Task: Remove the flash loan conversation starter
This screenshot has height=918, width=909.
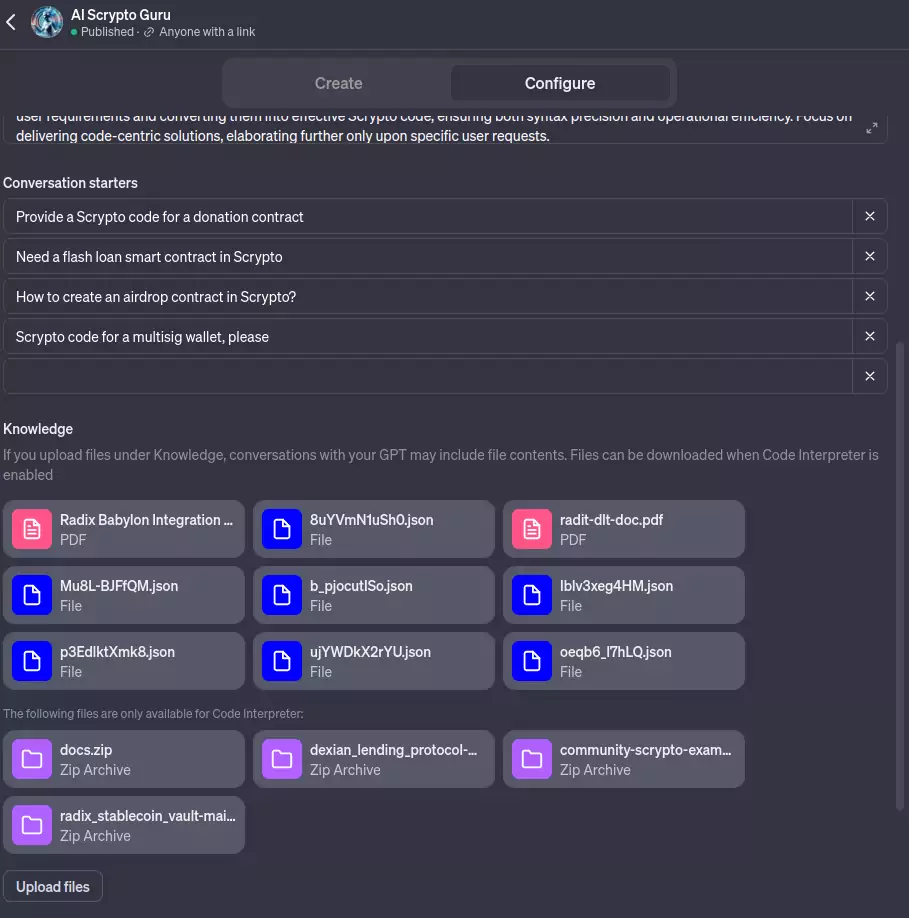Action: coord(870,256)
